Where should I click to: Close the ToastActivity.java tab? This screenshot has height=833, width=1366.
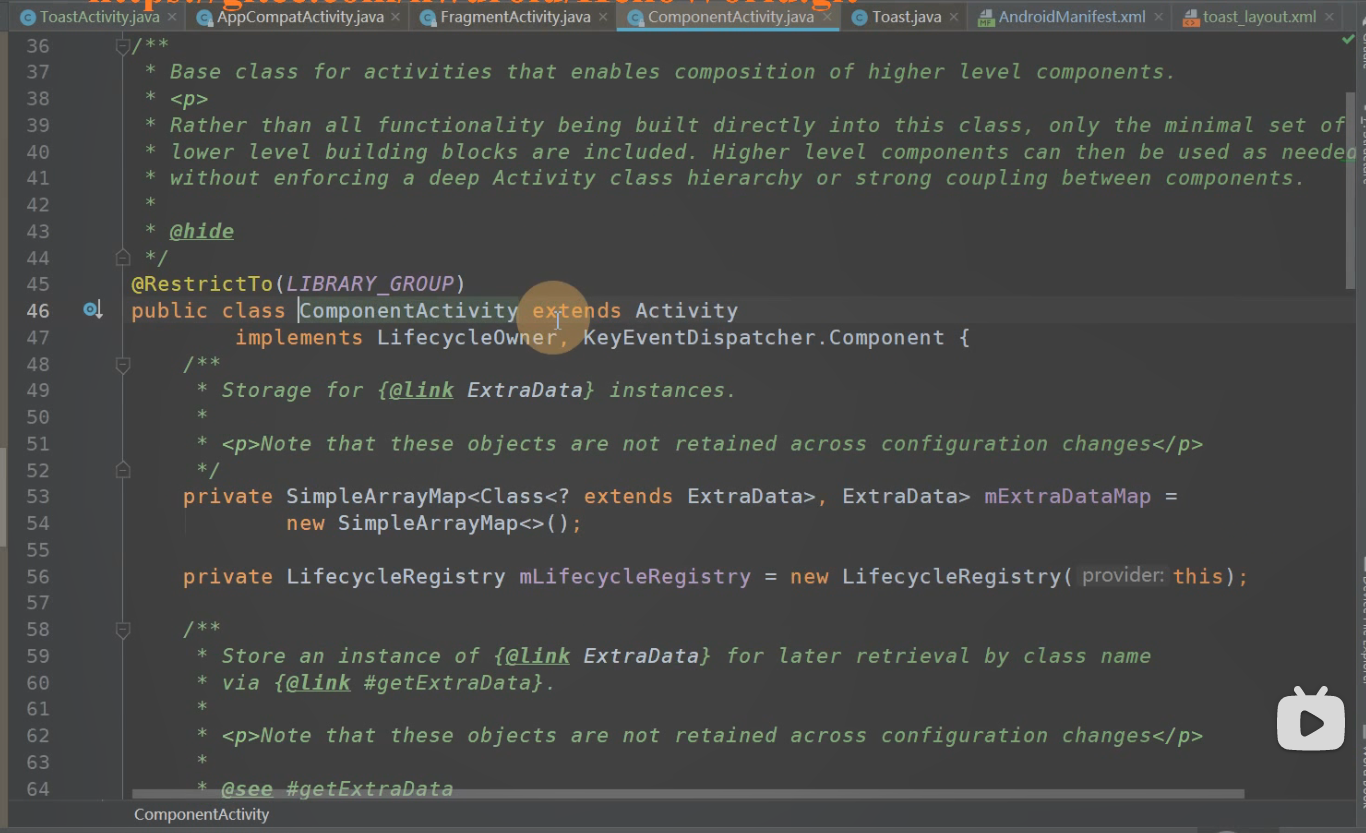click(171, 17)
